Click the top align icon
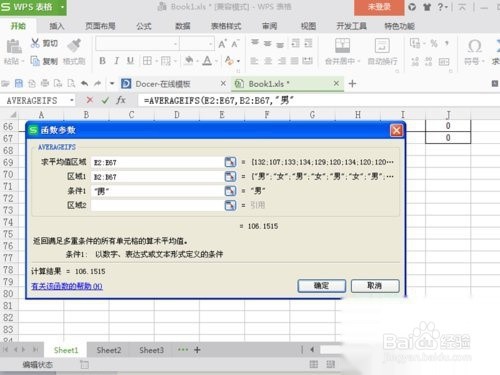This screenshot has height=375, width=500. pos(255,43)
